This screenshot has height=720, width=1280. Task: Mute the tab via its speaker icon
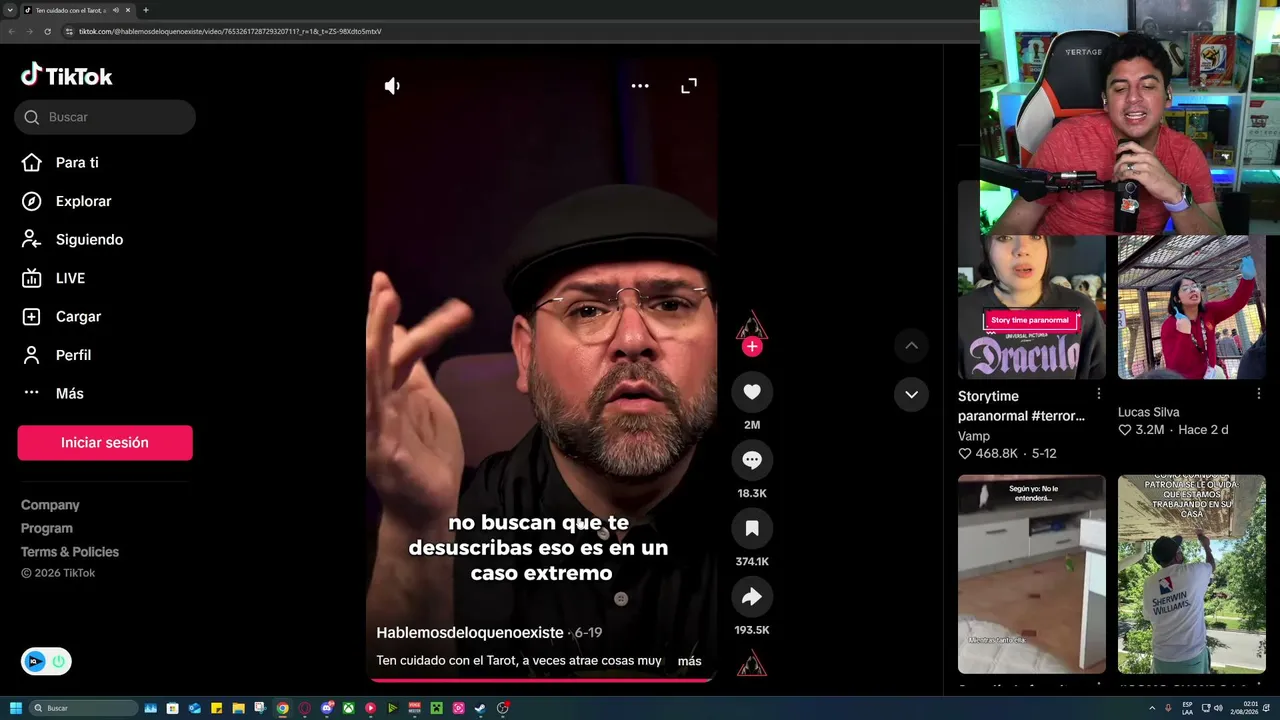tap(116, 10)
